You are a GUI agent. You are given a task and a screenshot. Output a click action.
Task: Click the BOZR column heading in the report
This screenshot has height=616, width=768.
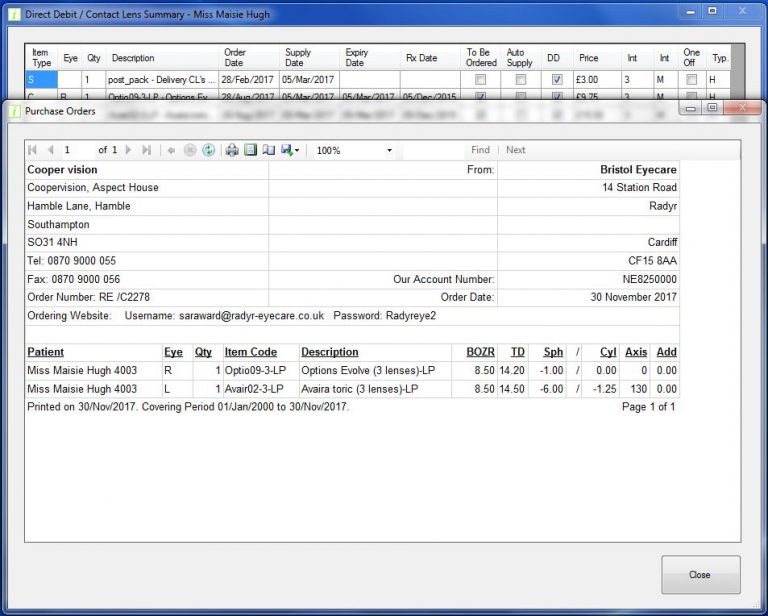(x=480, y=352)
